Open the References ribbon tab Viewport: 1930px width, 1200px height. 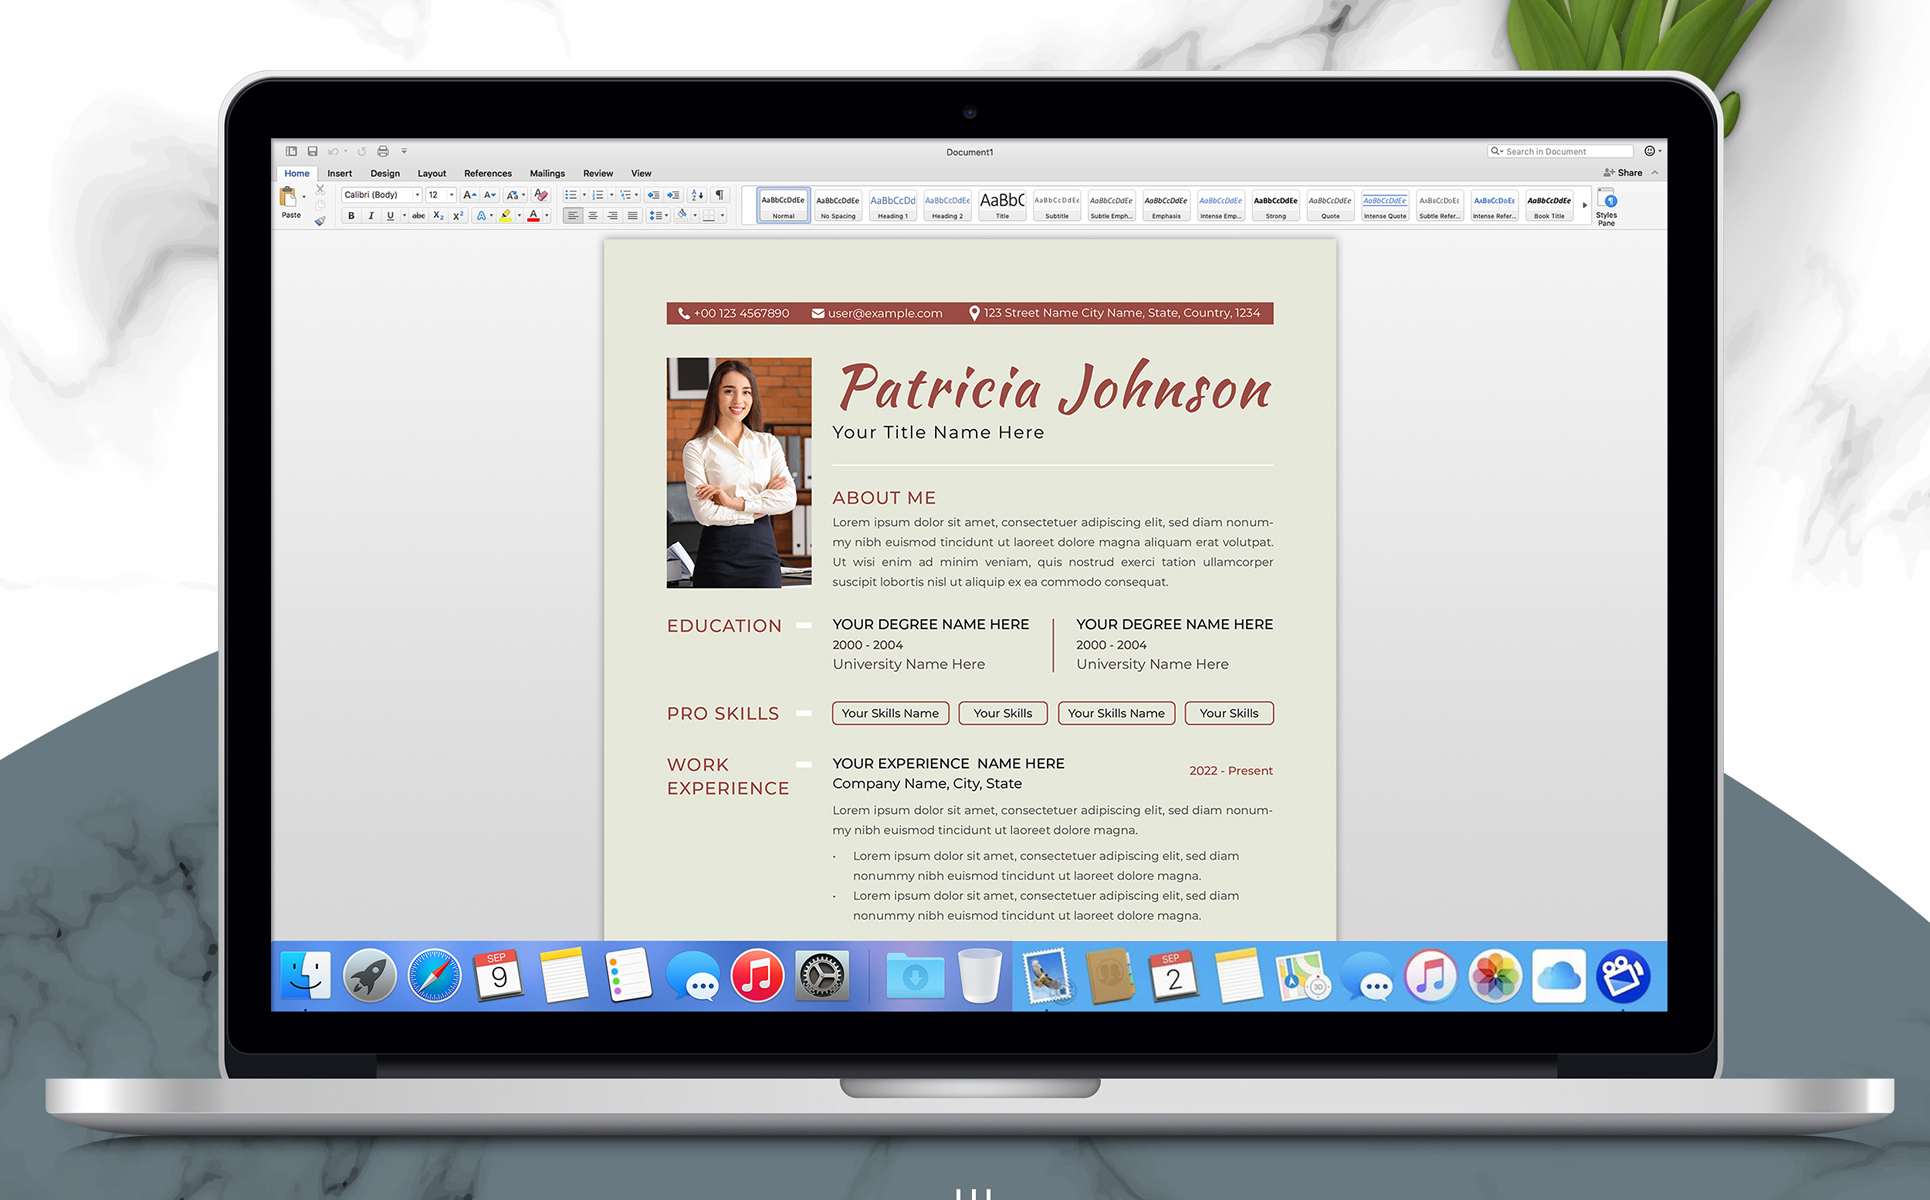click(x=487, y=173)
